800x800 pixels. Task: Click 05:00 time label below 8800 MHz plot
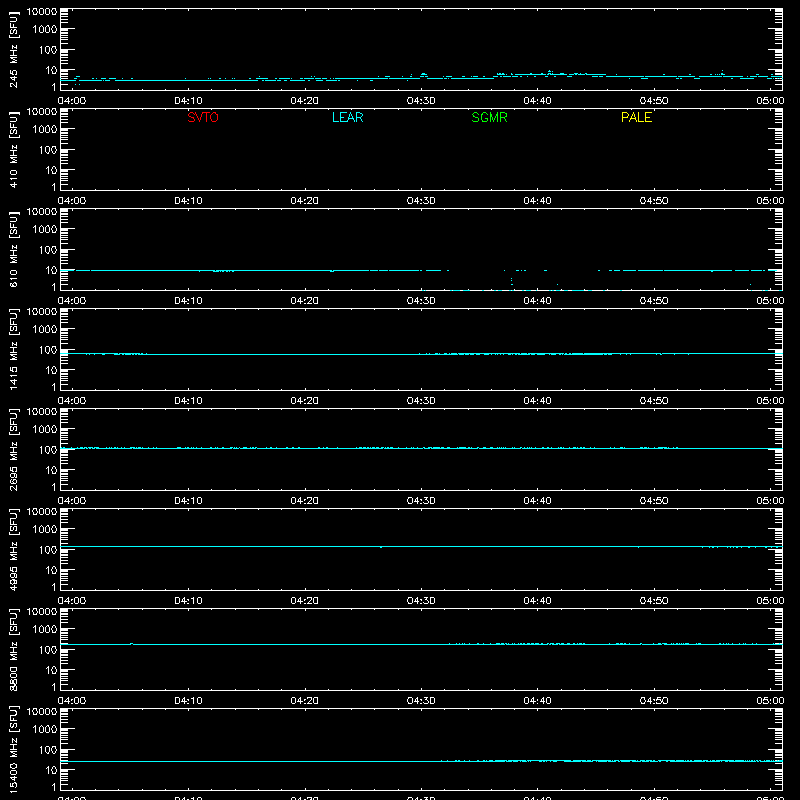770,701
